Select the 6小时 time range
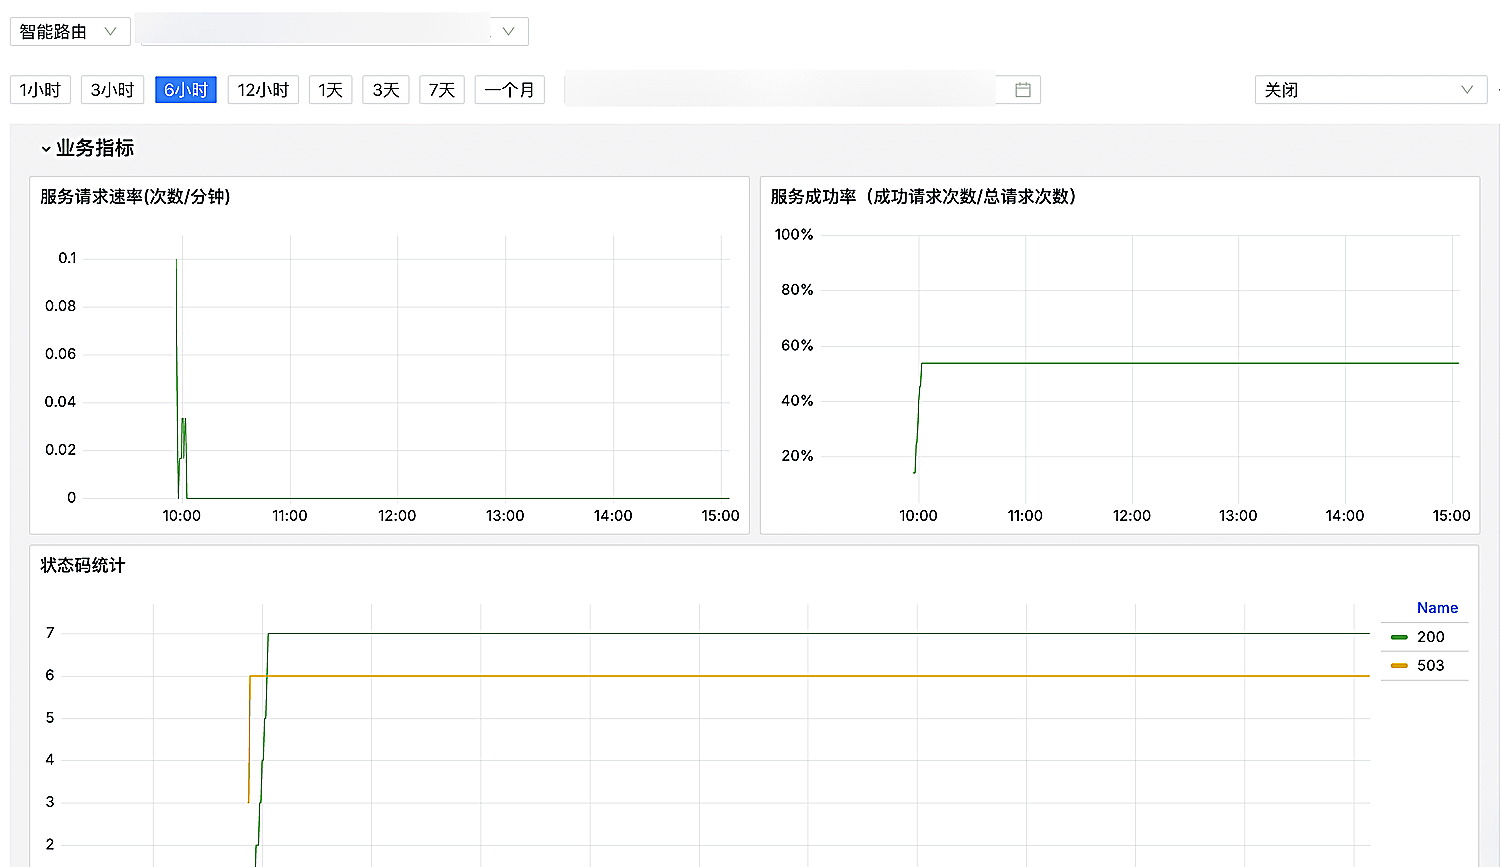Image resolution: width=1500 pixels, height=867 pixels. (186, 90)
